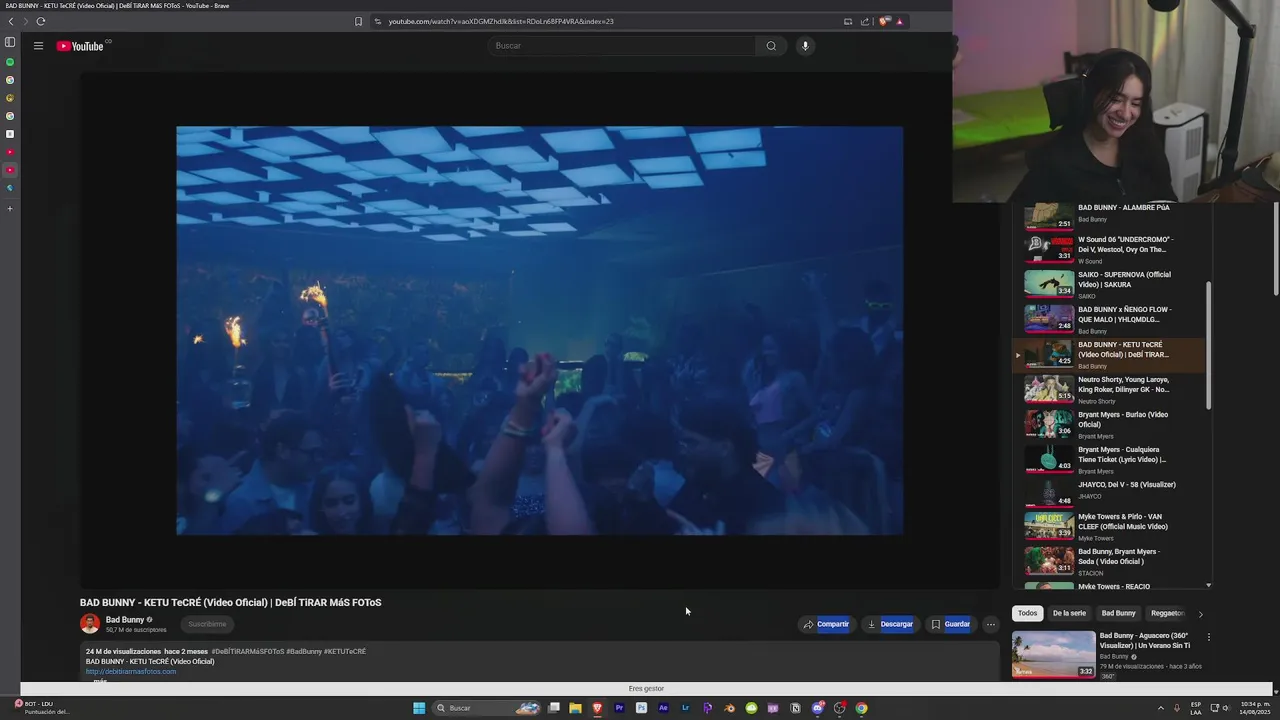Open Bad Bunny channel avatar
Viewport: 1280px width, 720px height.
(90, 624)
